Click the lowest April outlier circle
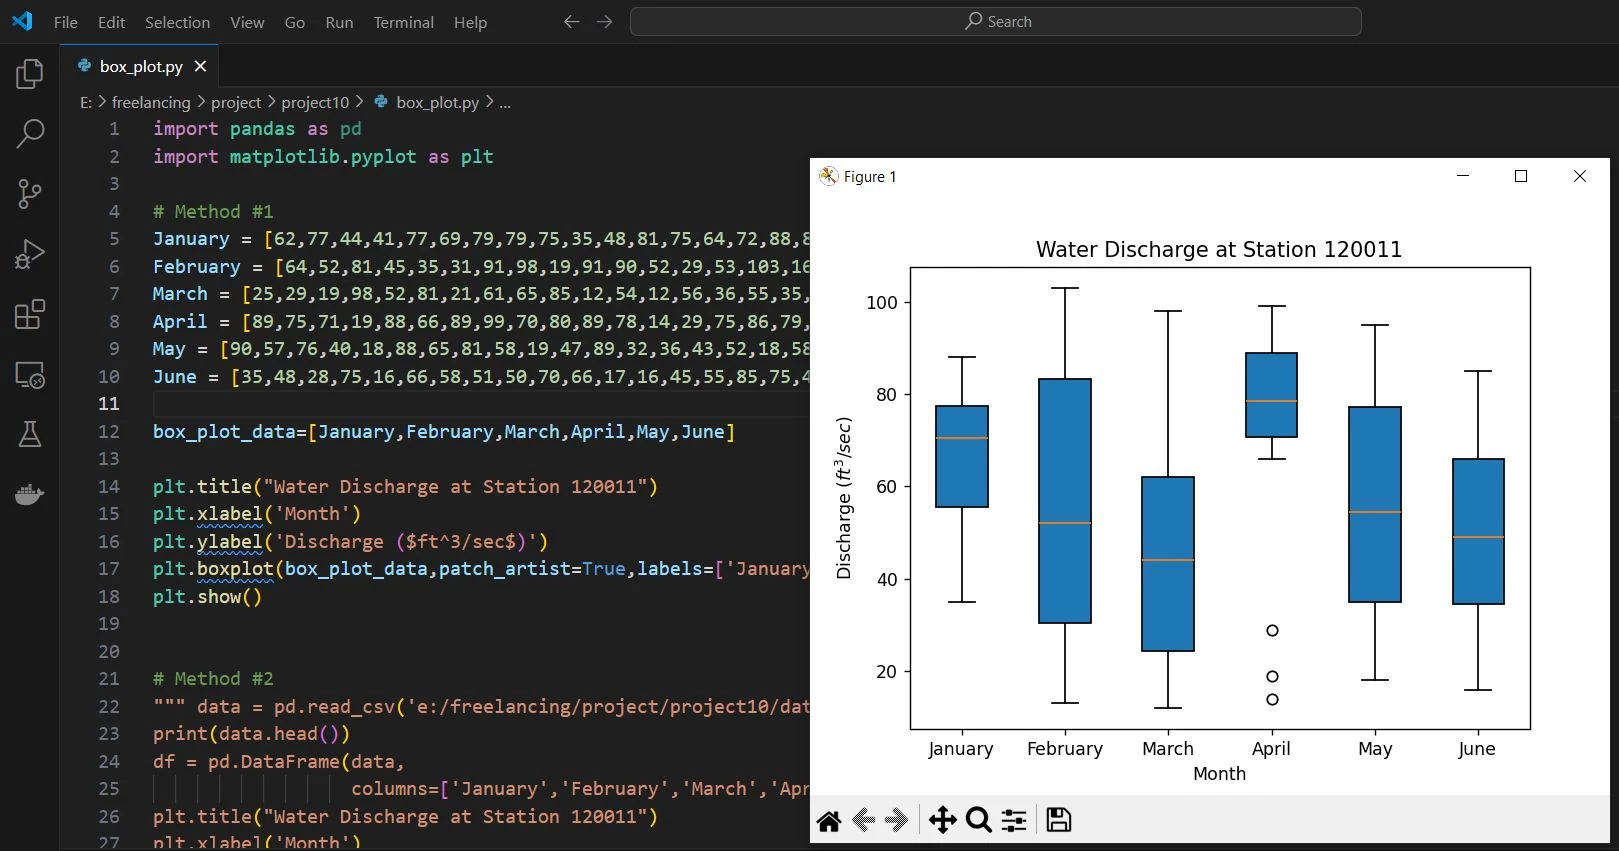 1272,699
